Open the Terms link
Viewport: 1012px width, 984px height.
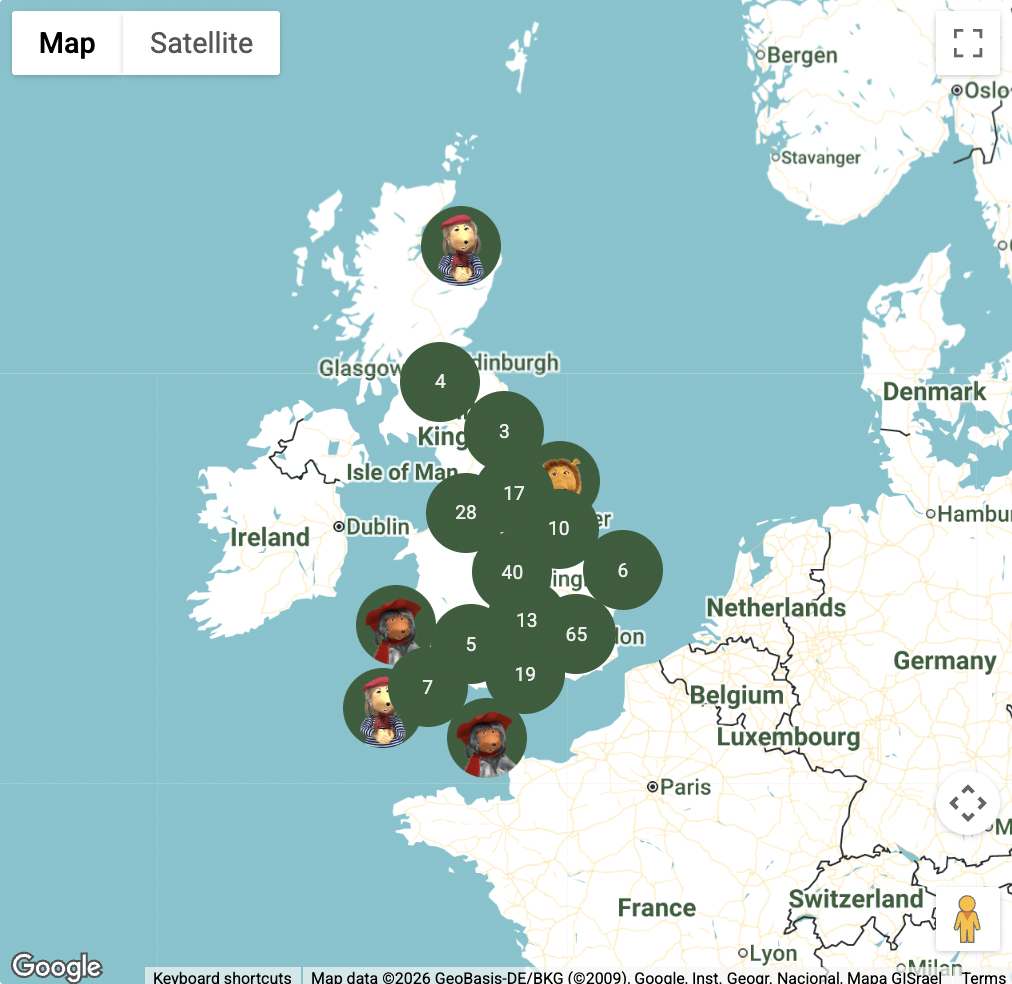point(984,977)
